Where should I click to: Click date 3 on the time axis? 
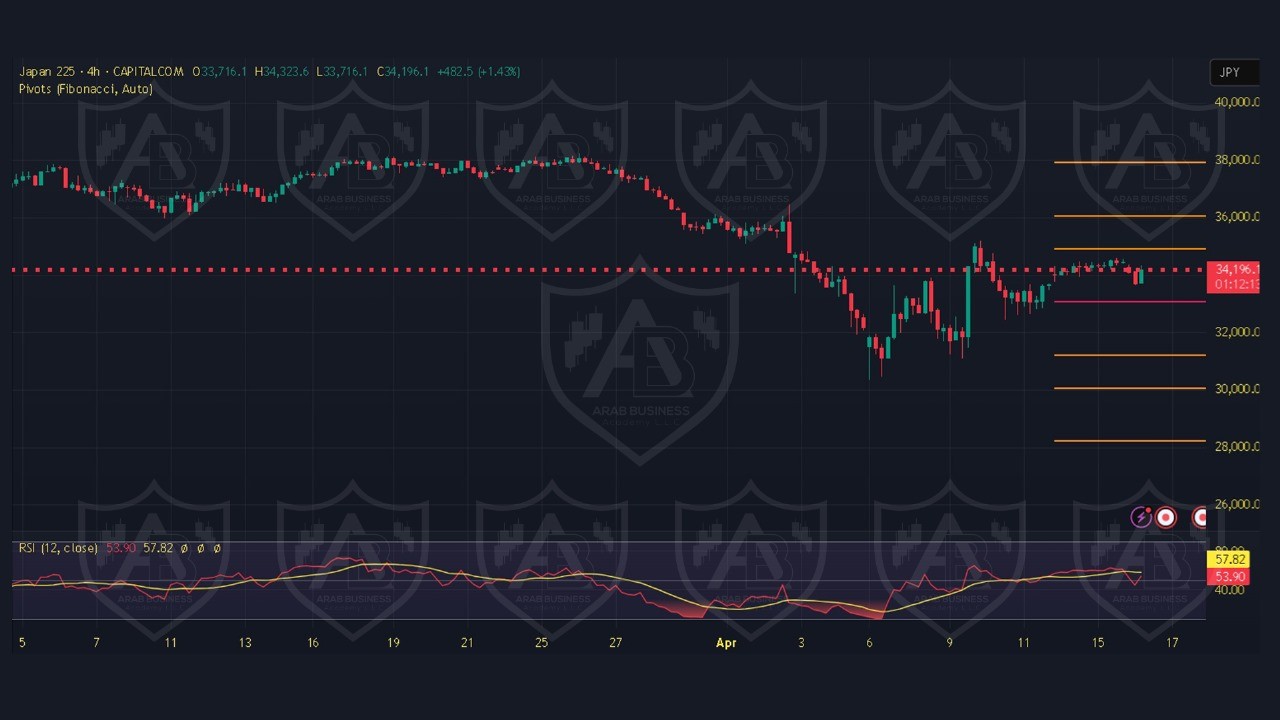[x=800, y=643]
